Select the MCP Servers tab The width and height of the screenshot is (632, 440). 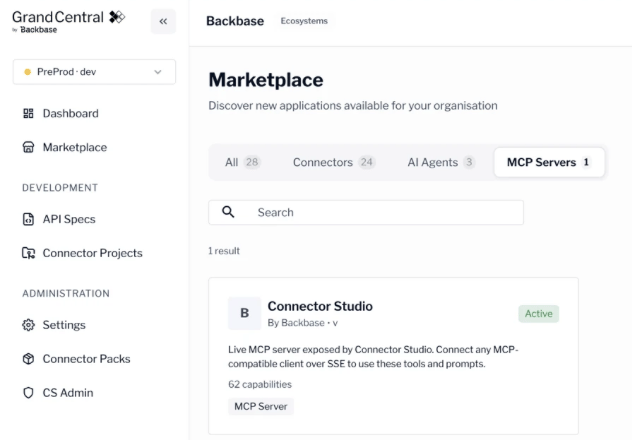(x=549, y=162)
